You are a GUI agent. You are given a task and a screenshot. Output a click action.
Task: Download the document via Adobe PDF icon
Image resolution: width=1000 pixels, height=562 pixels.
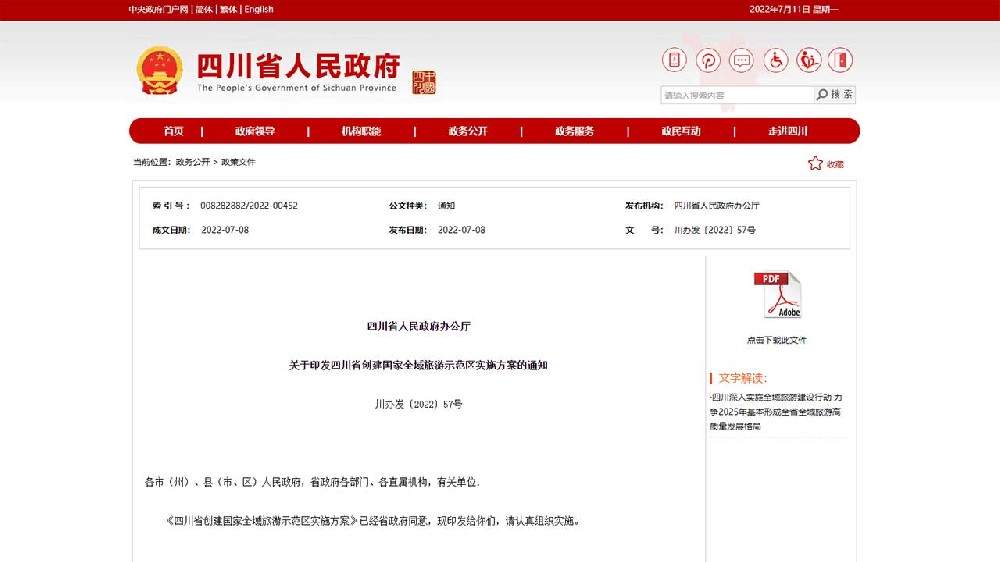click(x=777, y=296)
